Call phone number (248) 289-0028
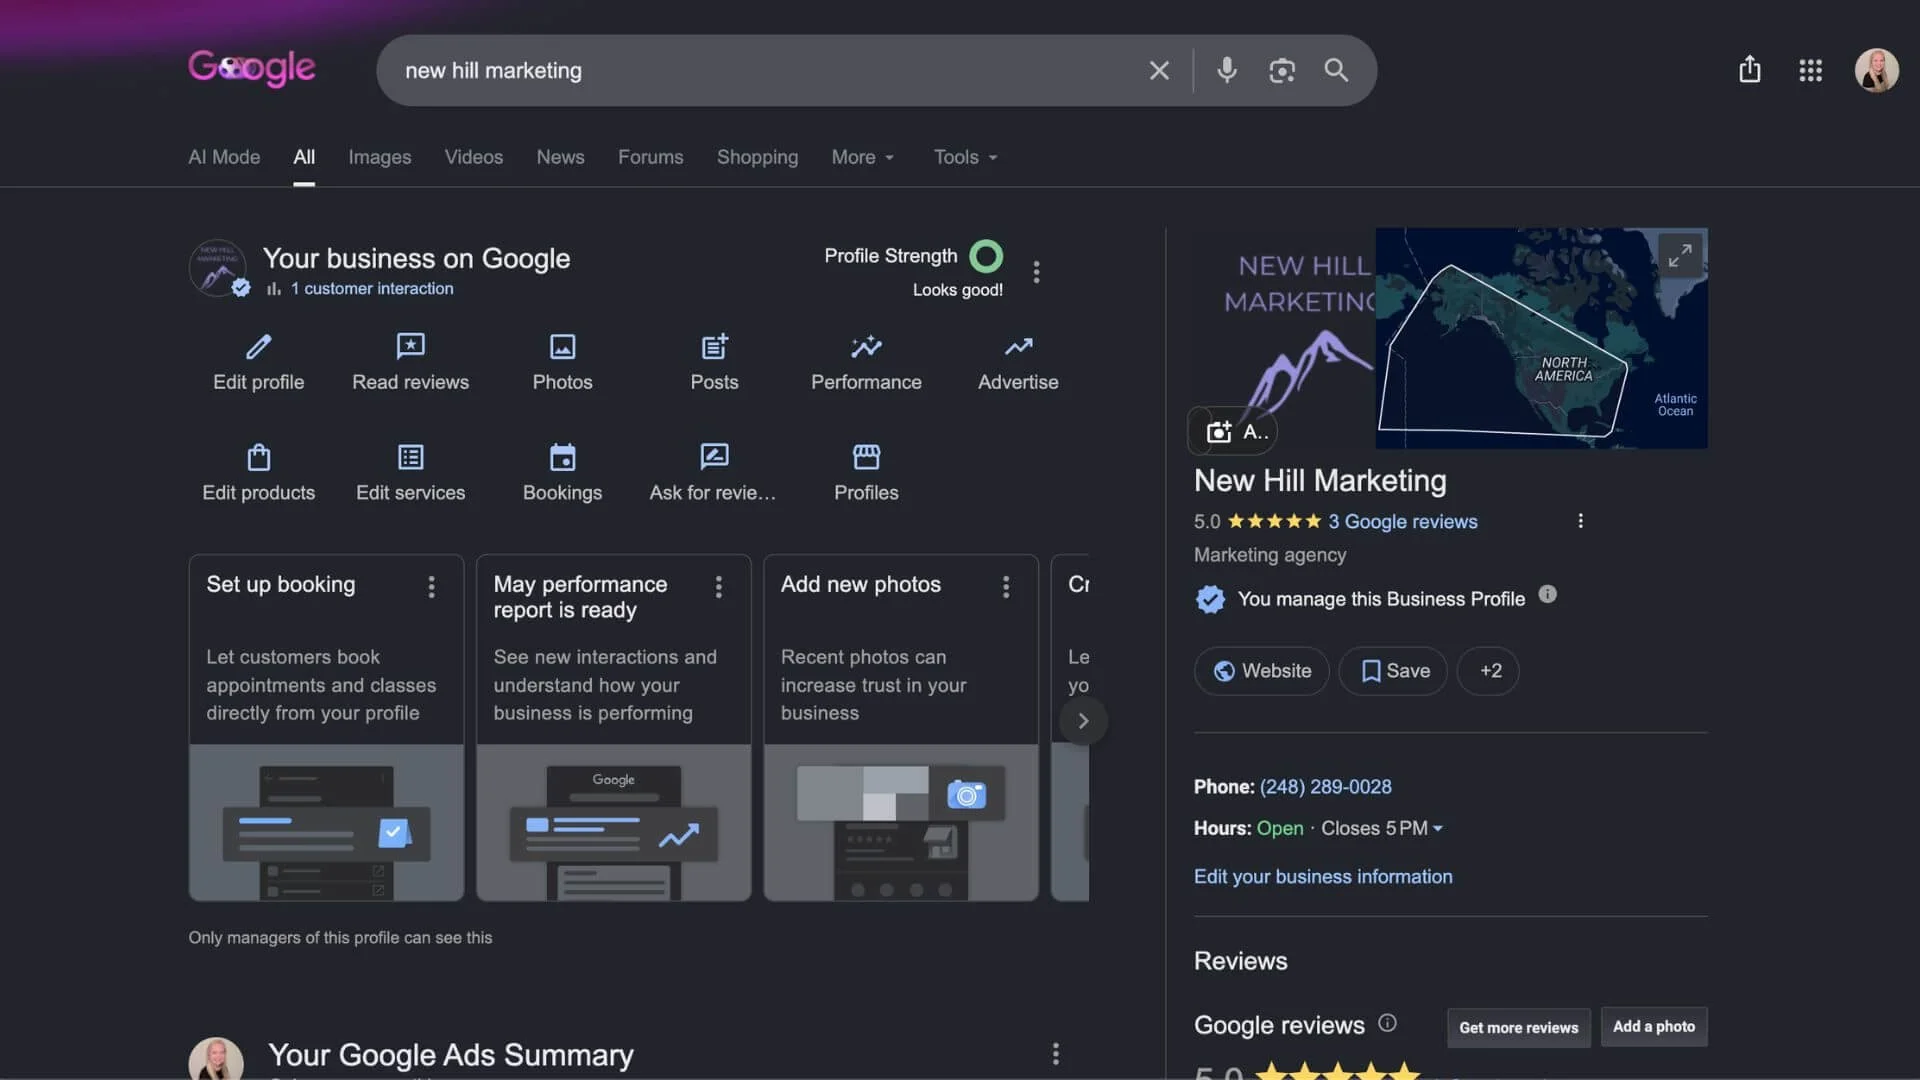The width and height of the screenshot is (1920, 1080). [x=1325, y=787]
